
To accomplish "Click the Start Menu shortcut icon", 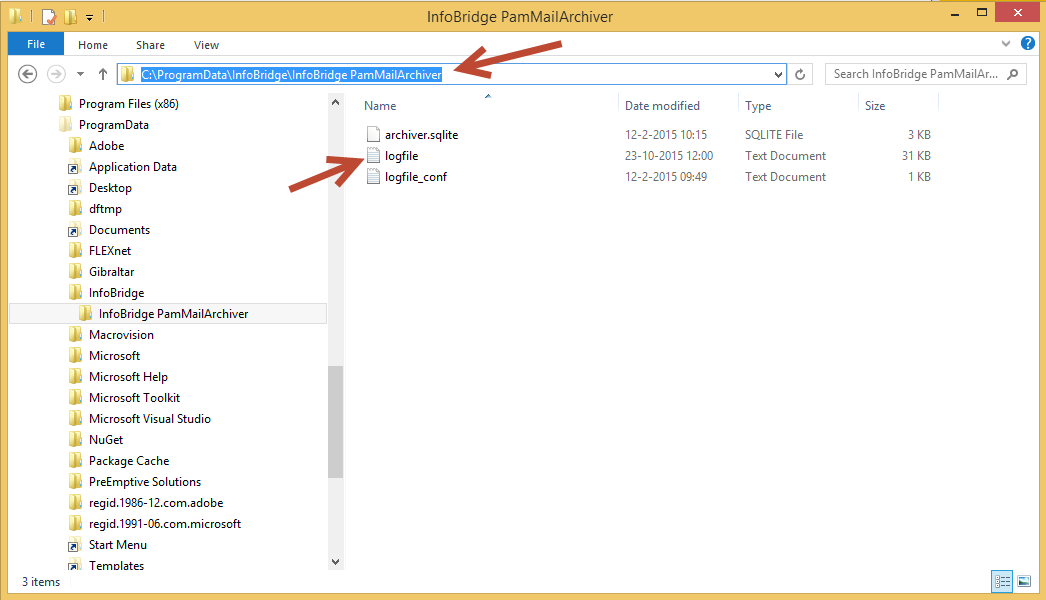I will tap(74, 545).
